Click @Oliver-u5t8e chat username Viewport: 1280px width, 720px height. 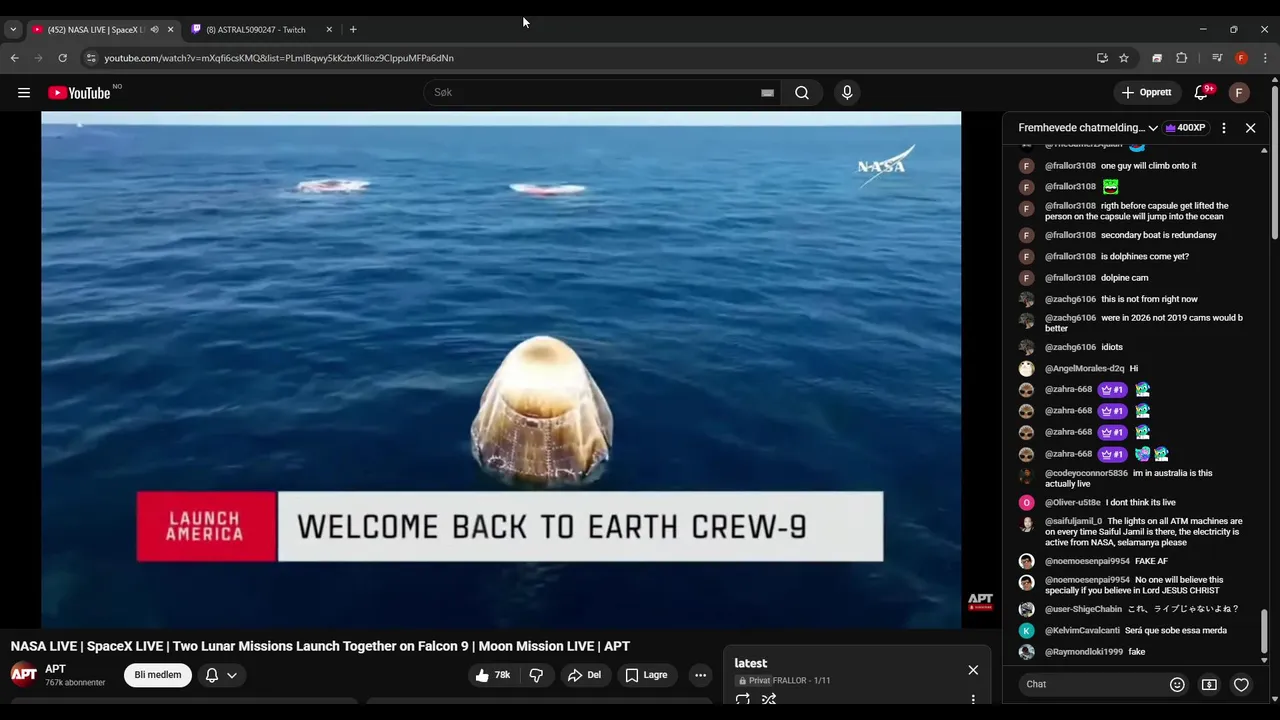(x=1073, y=502)
